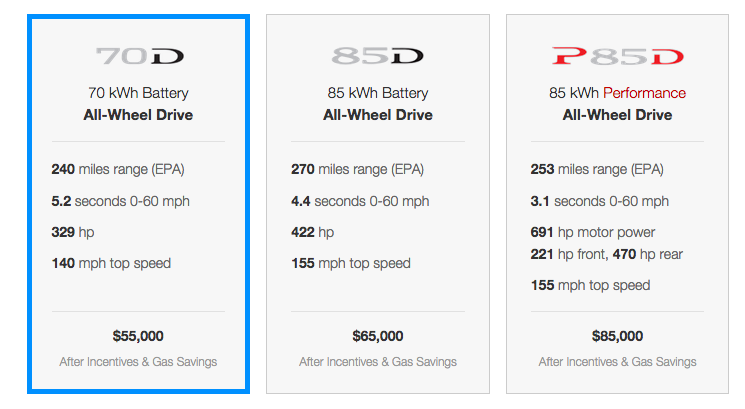
Task: Click 5.2 seconds 0-60 mph
Action: click(120, 201)
